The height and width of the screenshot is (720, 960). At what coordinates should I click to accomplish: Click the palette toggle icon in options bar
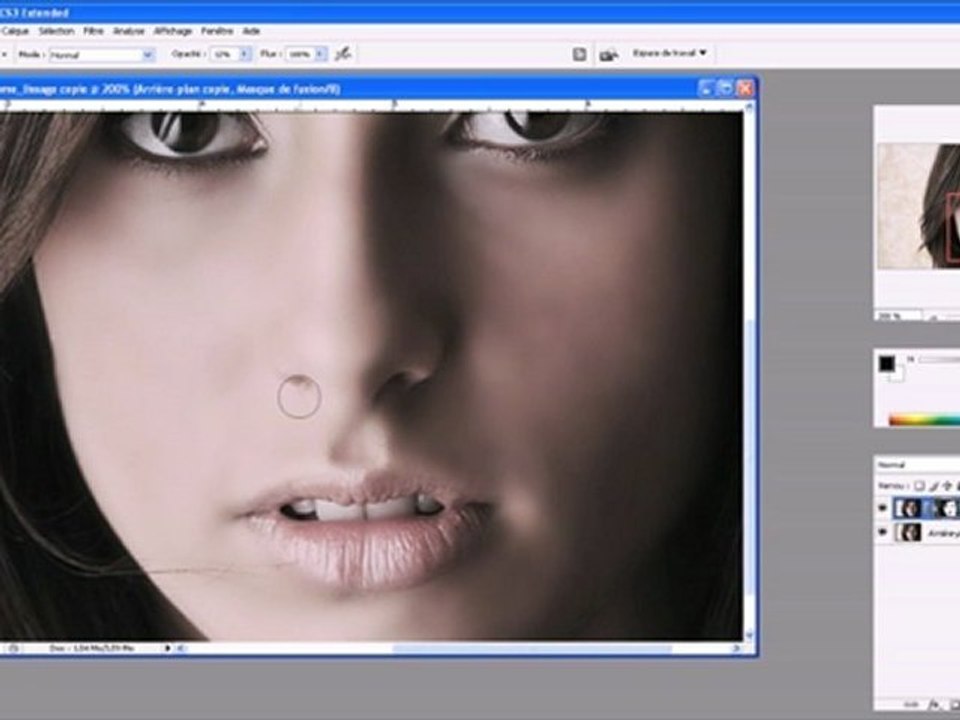579,54
